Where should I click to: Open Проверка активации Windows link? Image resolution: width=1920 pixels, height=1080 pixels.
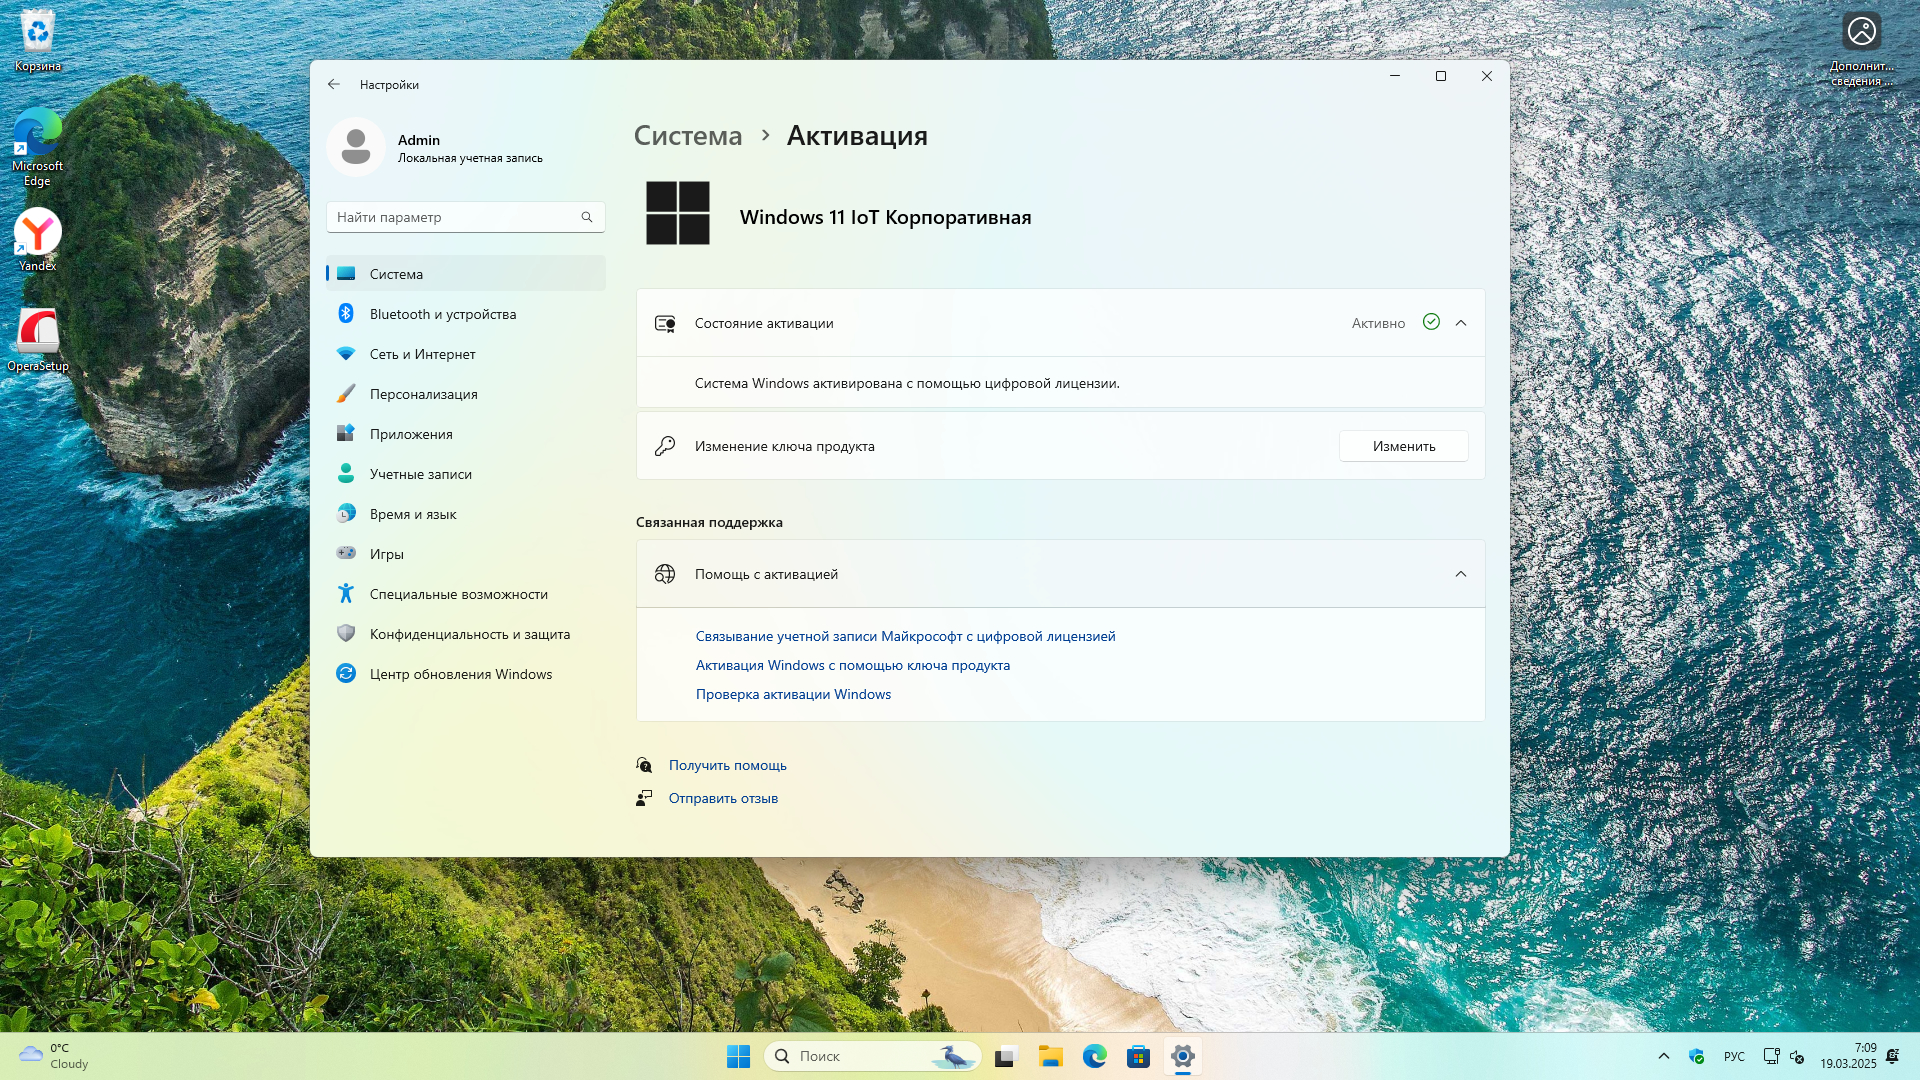point(793,694)
